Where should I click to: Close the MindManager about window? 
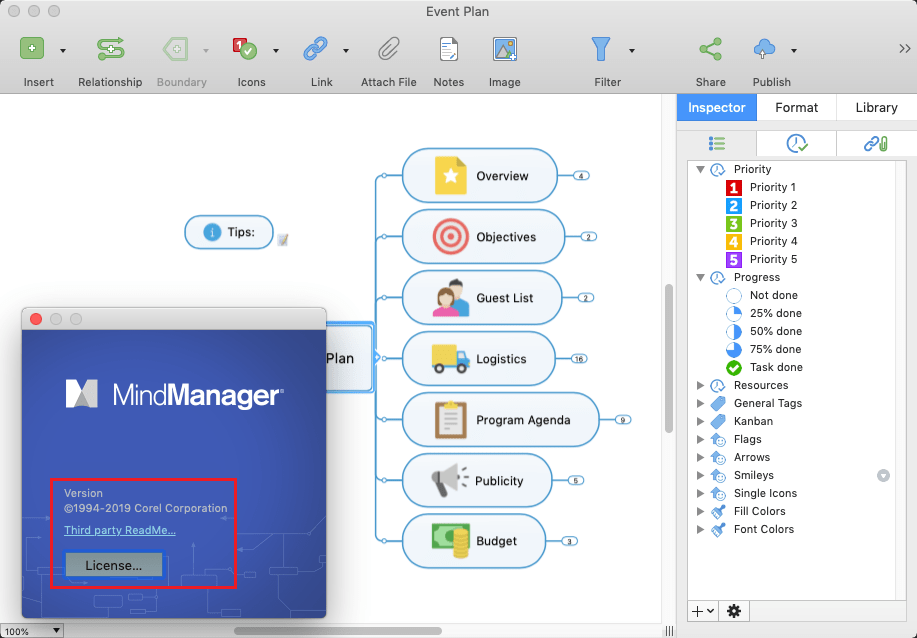[36, 319]
